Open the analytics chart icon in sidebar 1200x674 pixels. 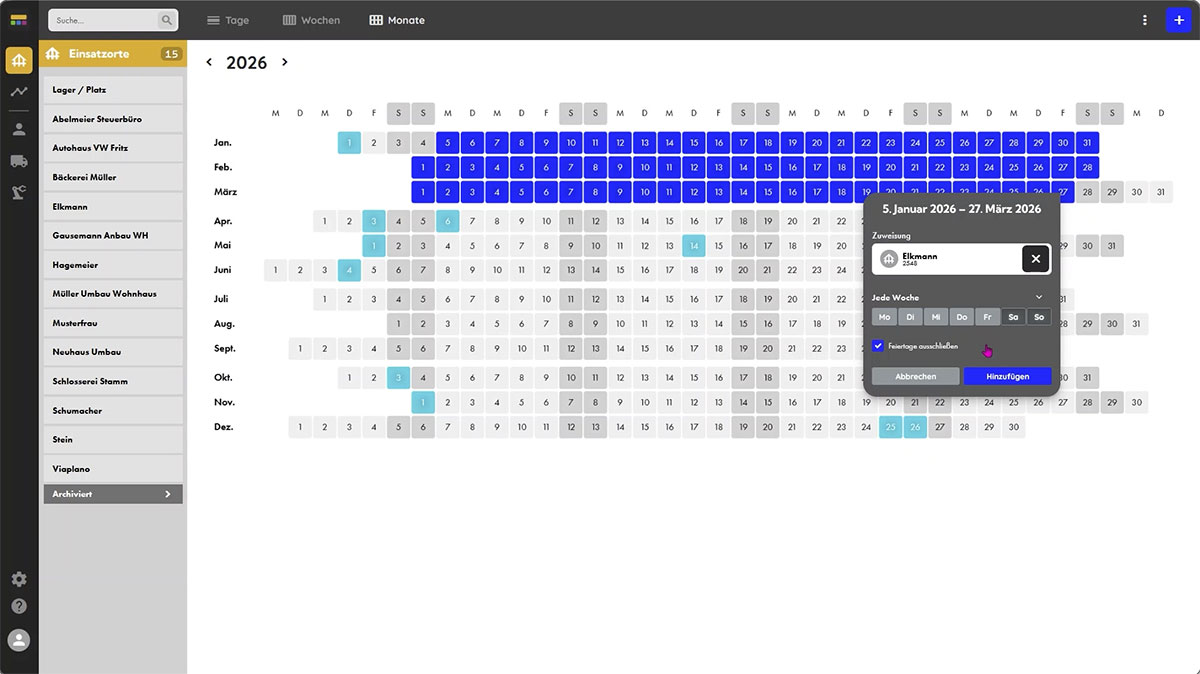(19, 91)
